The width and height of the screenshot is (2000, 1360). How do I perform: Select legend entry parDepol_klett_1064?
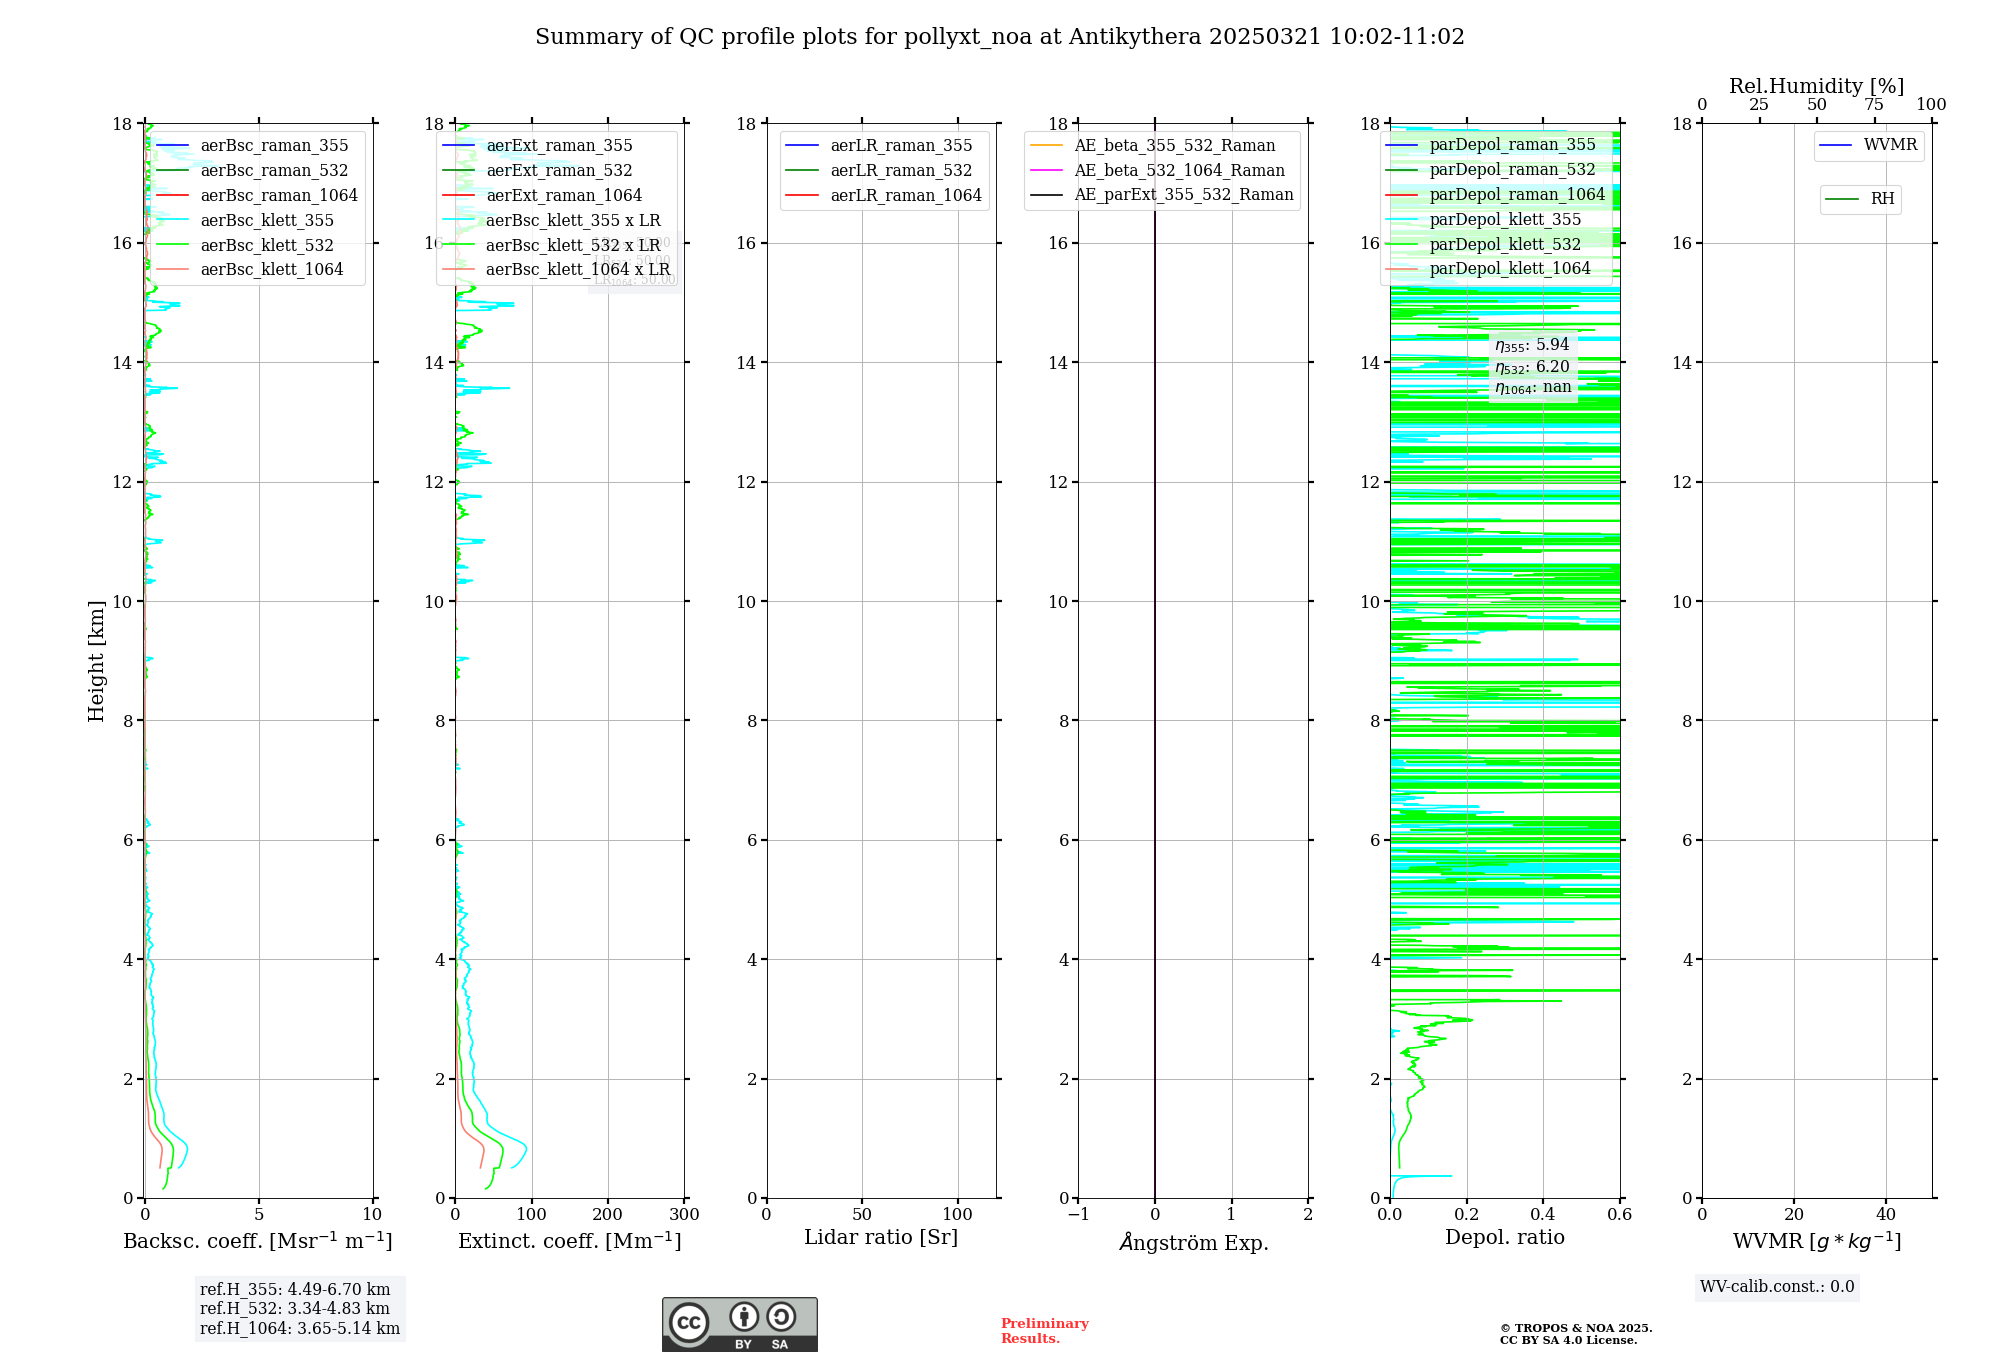tap(1488, 269)
